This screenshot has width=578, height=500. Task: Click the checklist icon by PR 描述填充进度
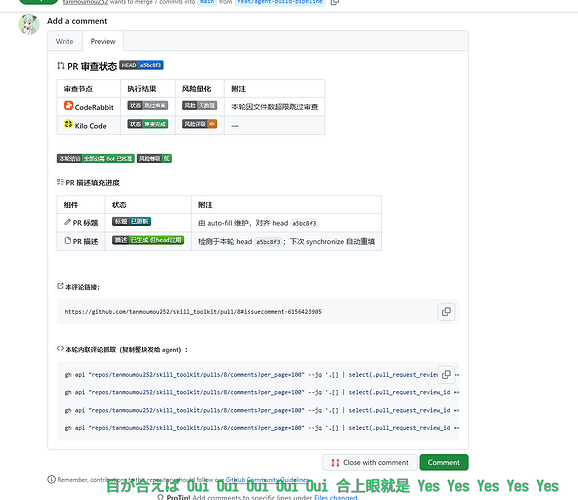pos(60,182)
